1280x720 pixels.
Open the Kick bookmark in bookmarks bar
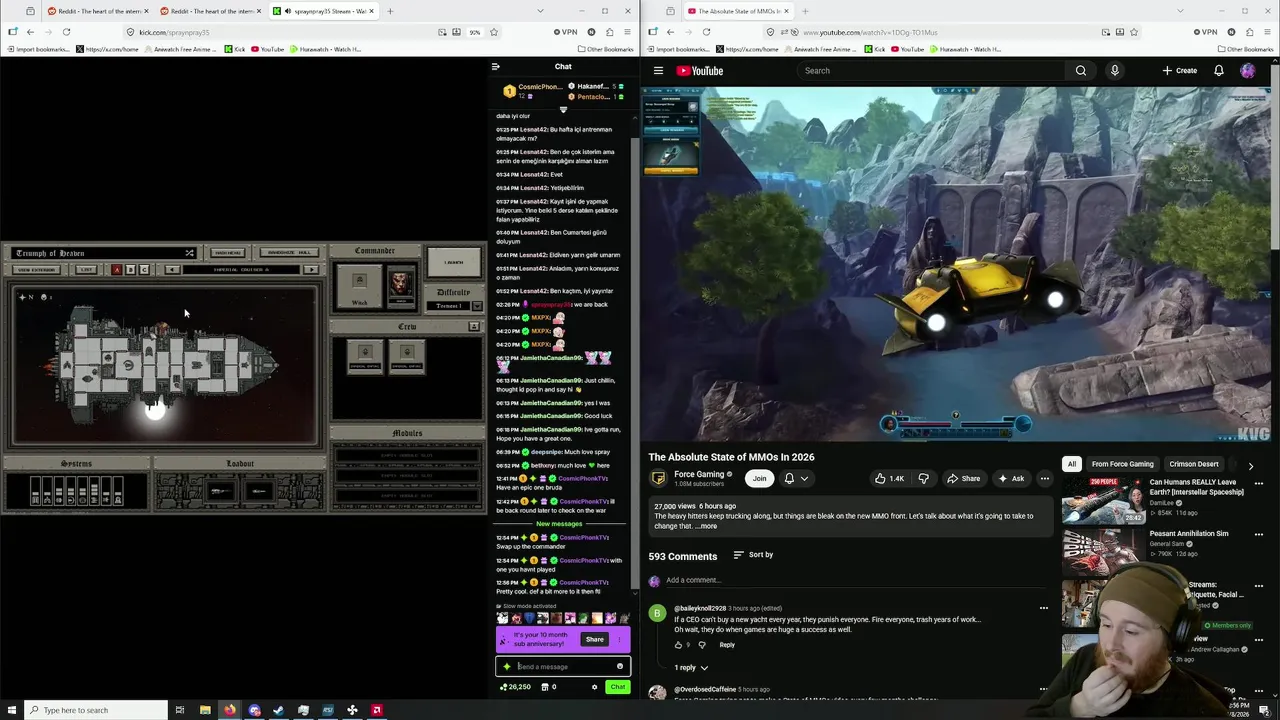(x=234, y=49)
